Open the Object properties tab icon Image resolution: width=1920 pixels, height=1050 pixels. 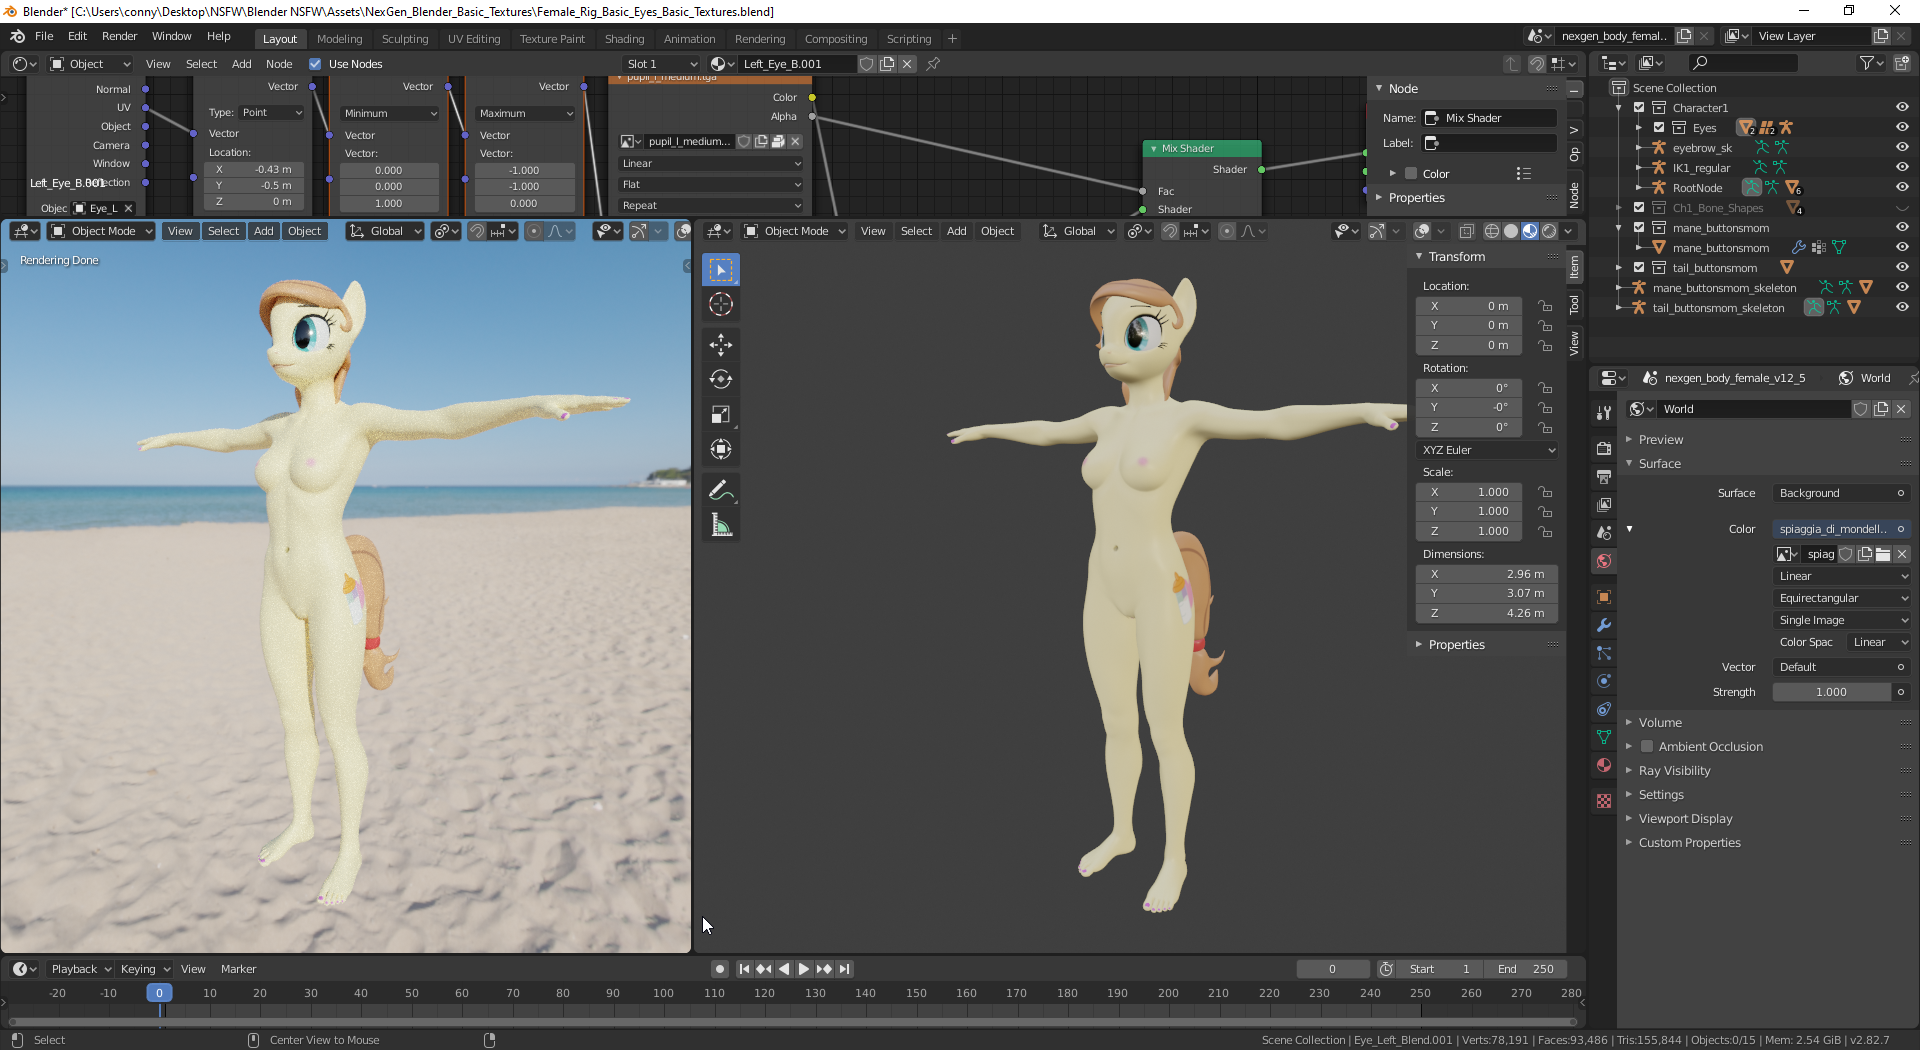(x=1604, y=597)
